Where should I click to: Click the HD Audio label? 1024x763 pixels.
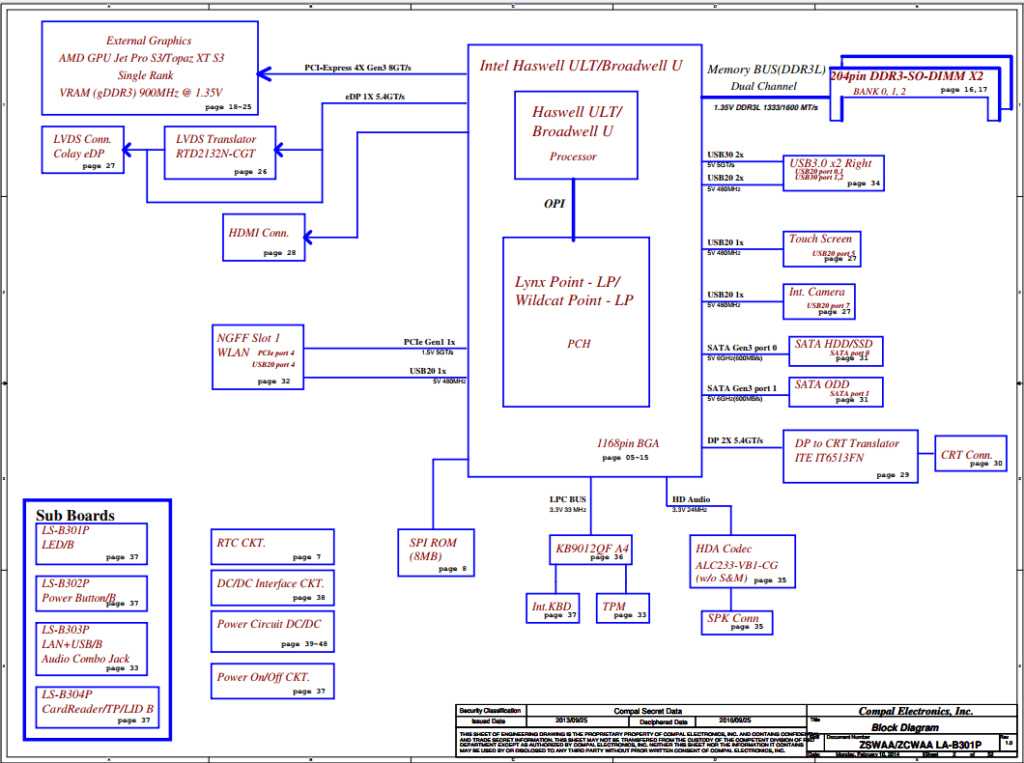coord(691,499)
